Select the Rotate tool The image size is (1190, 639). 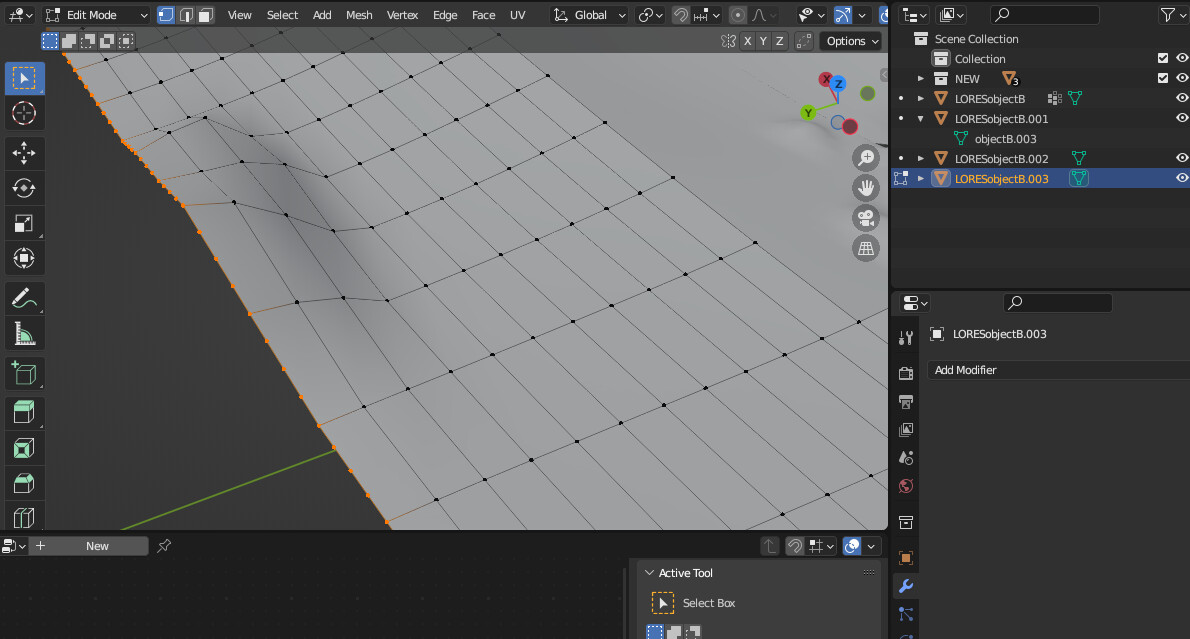click(x=24, y=188)
